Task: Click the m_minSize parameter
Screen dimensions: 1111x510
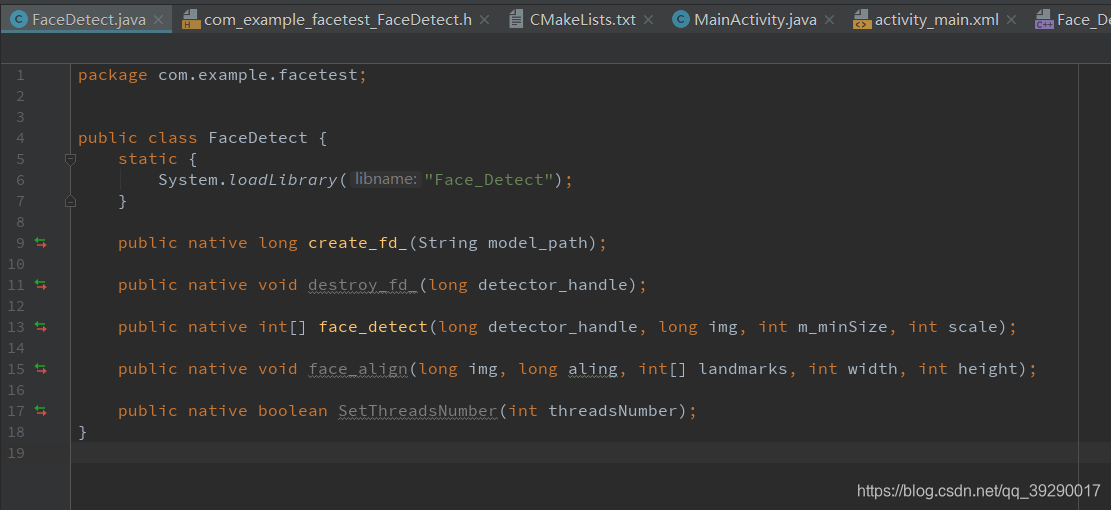Action: (x=842, y=327)
